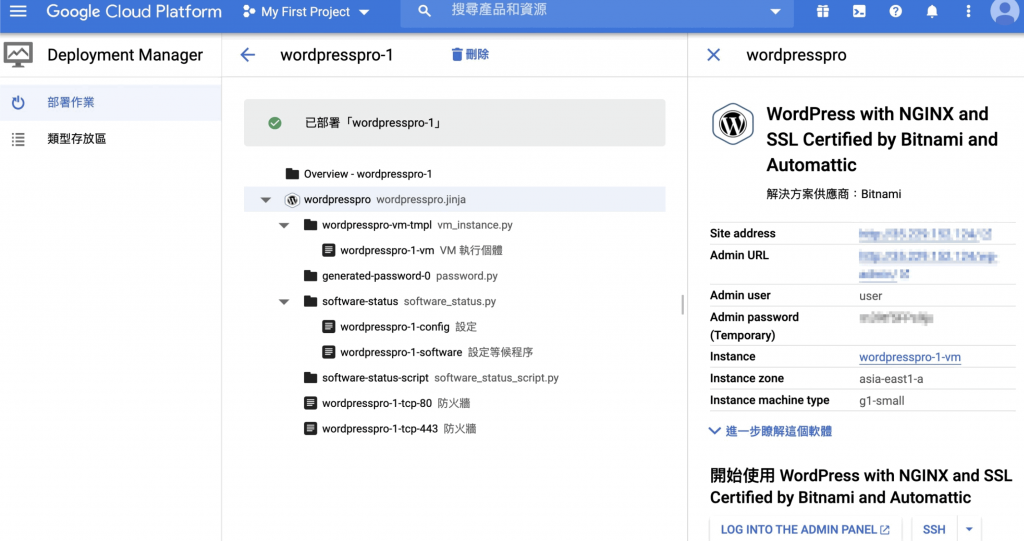Click LOG INTO THE ADMIN PANEL button
1024x541 pixels.
point(805,529)
